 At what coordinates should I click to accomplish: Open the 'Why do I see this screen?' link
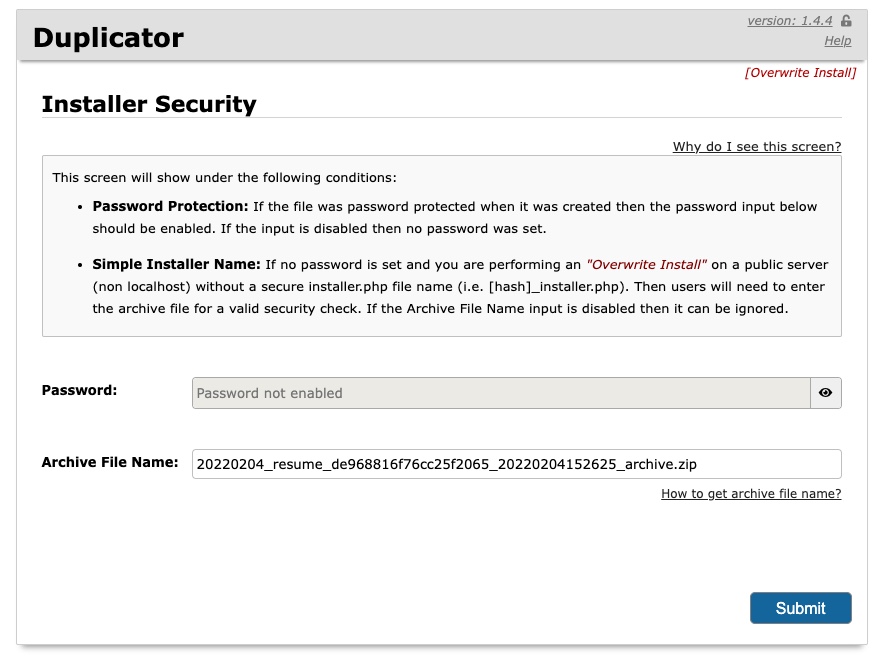757,146
